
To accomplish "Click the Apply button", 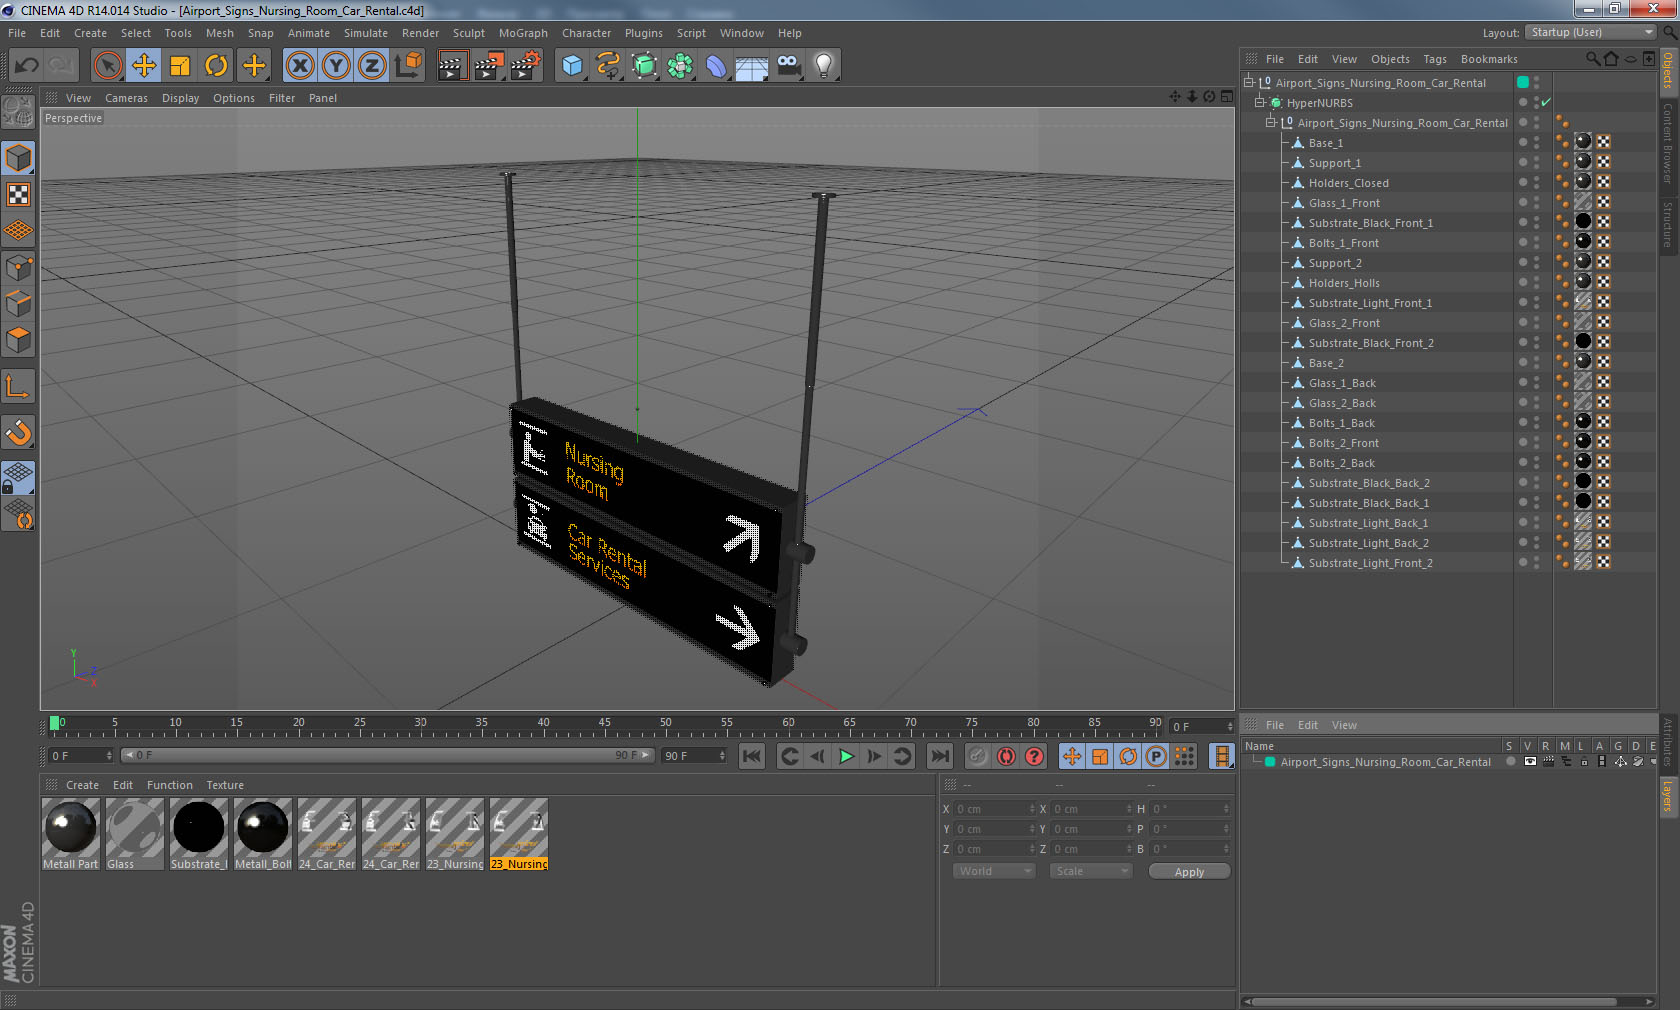I will click(1189, 872).
